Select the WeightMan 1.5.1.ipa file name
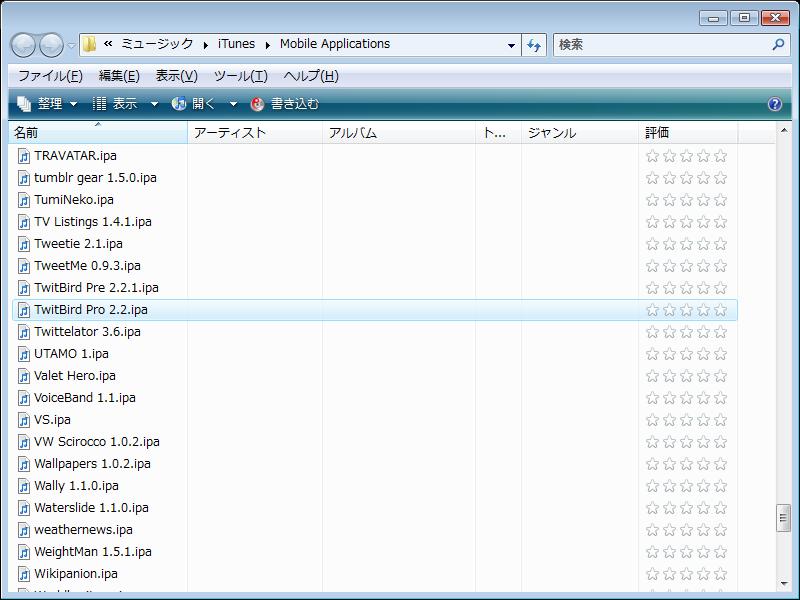 click(x=93, y=552)
